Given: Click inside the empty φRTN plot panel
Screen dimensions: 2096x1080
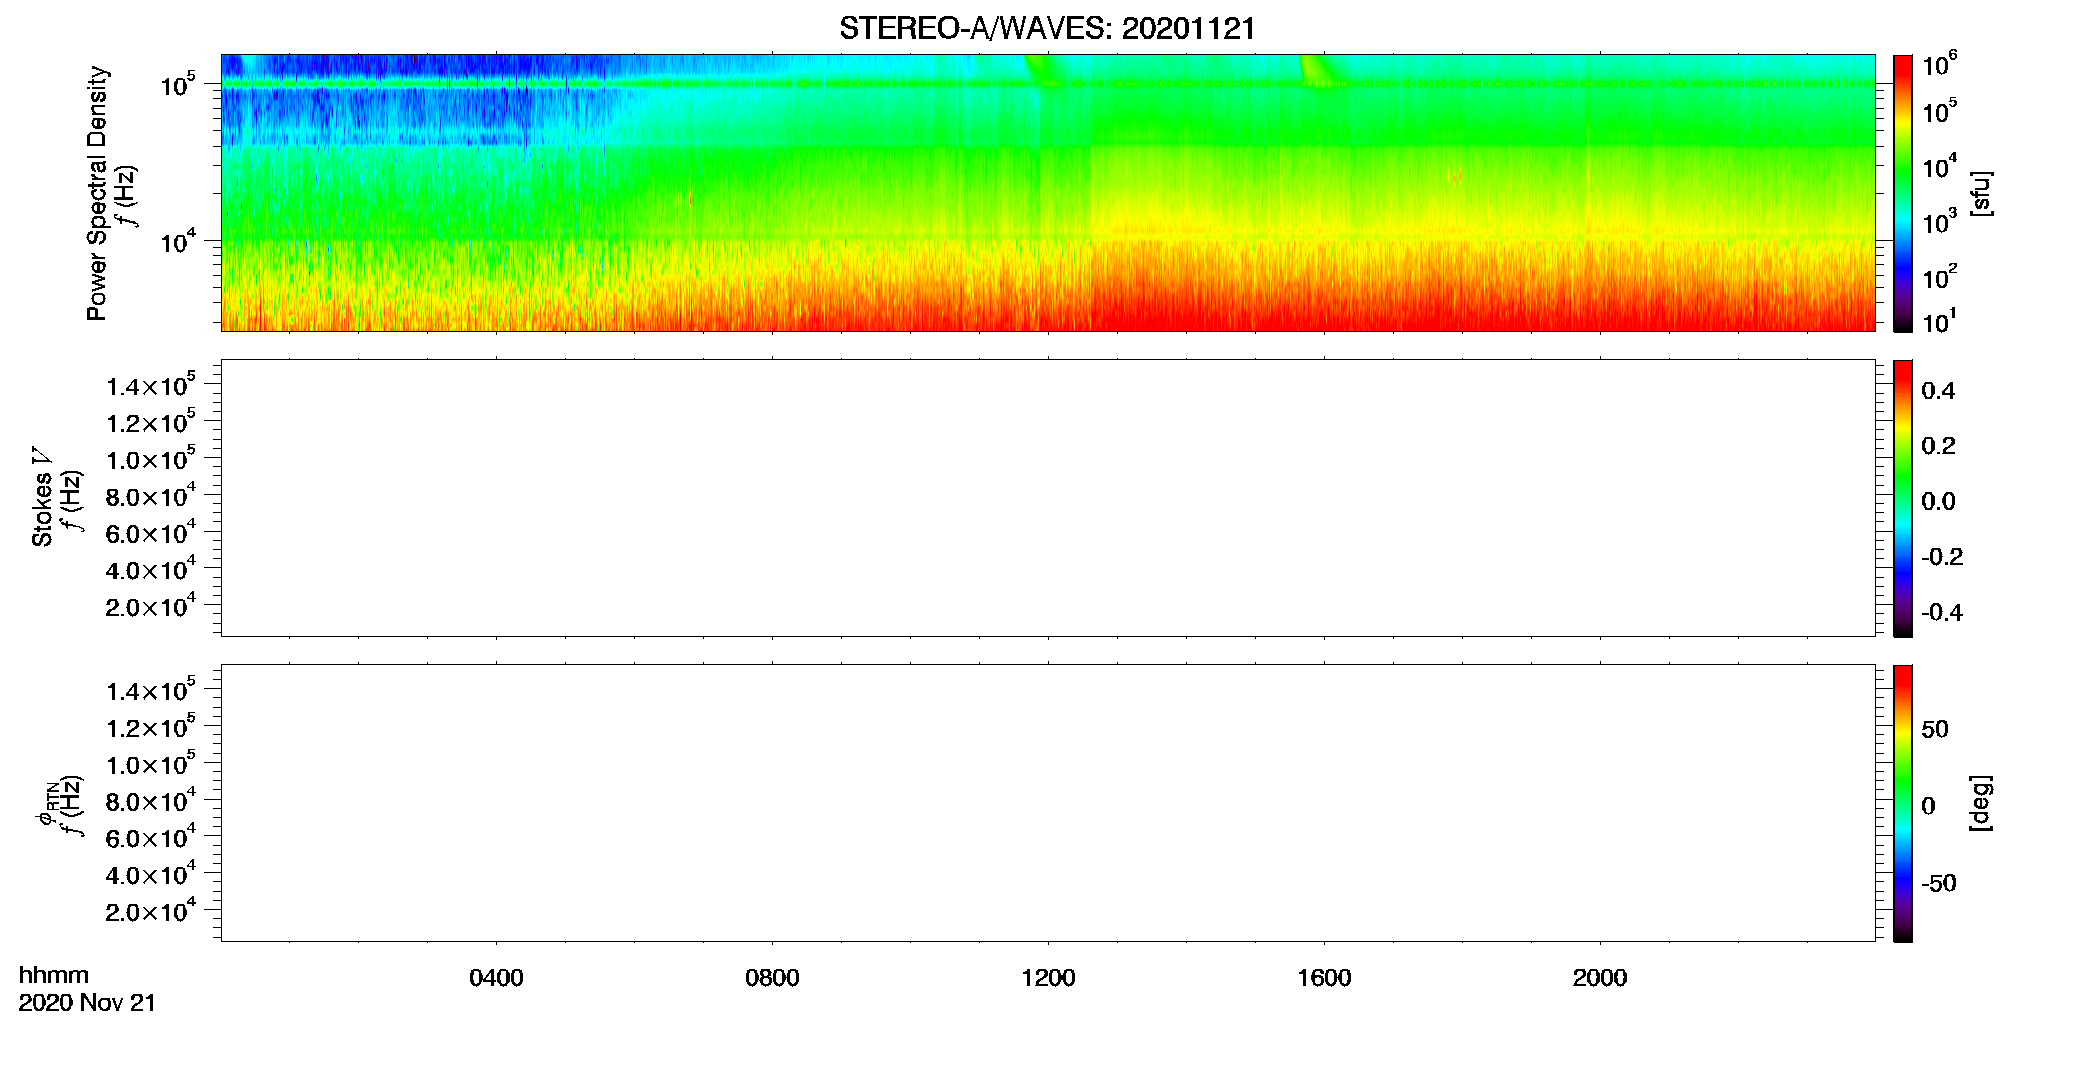Looking at the screenshot, I should [x=1048, y=803].
